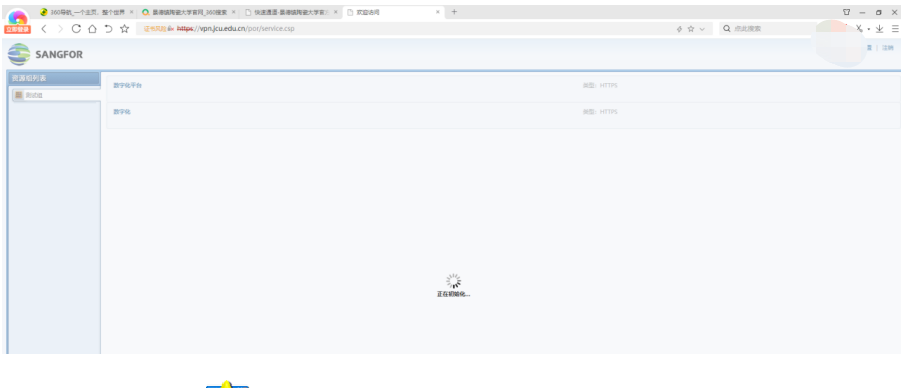The image size is (902, 388).
Task: Select the 测试组 item in resource group list
Action: pos(56,96)
